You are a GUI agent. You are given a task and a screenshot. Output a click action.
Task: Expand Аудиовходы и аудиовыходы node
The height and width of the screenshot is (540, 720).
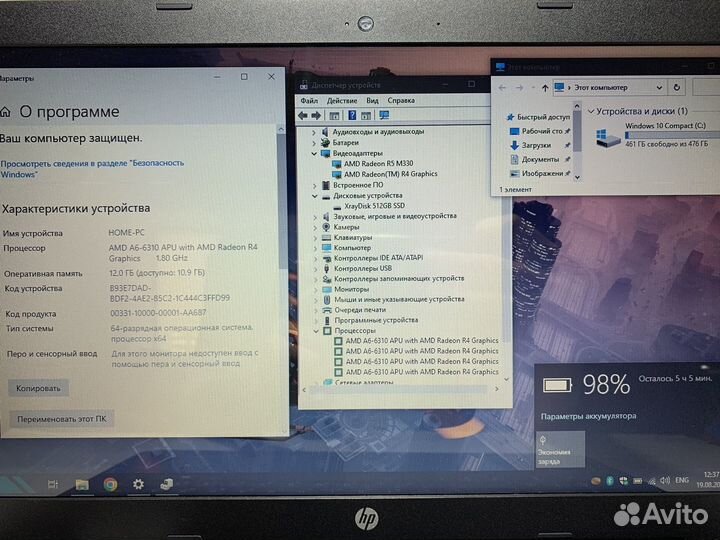(314, 132)
